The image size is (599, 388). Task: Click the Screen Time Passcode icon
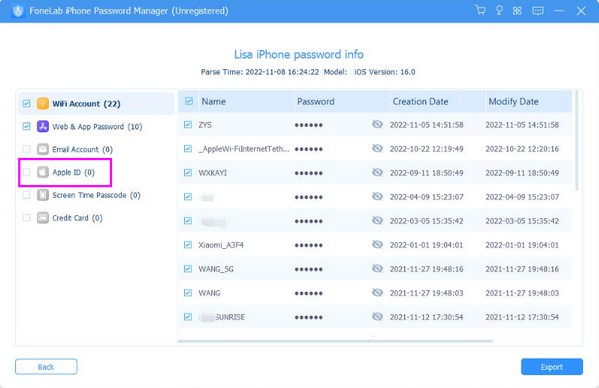[x=43, y=195]
